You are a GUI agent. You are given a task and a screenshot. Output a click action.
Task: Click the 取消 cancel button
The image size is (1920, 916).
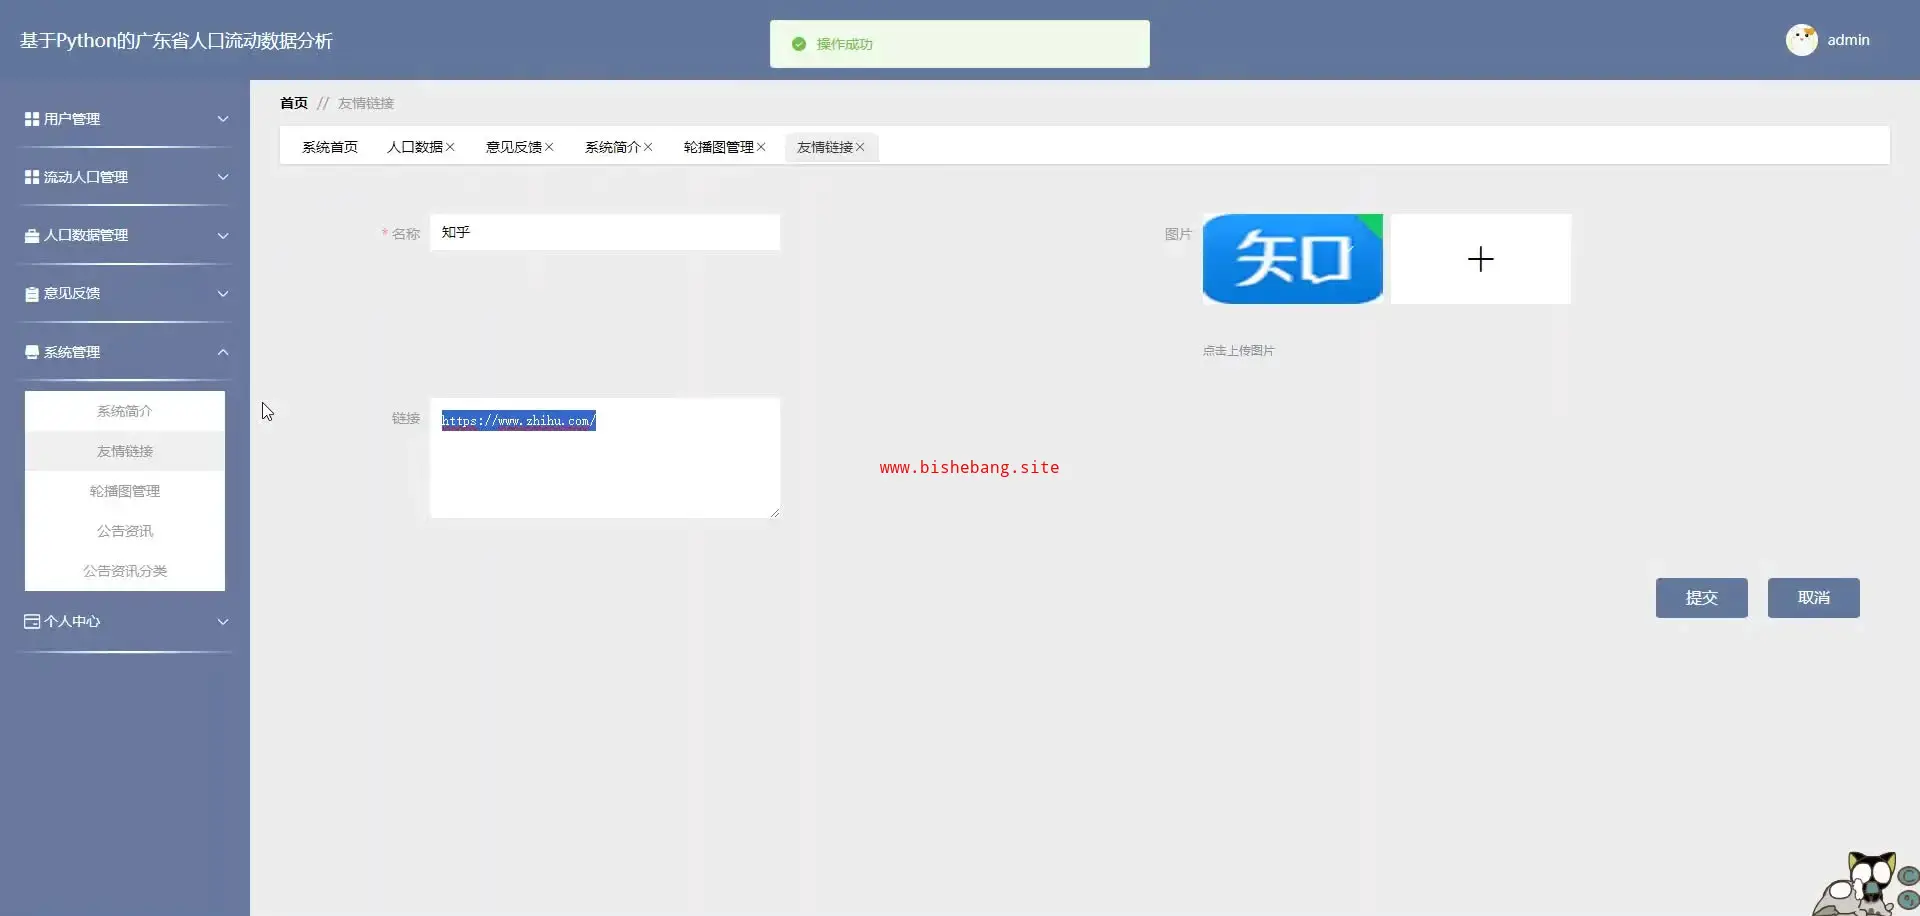point(1814,598)
